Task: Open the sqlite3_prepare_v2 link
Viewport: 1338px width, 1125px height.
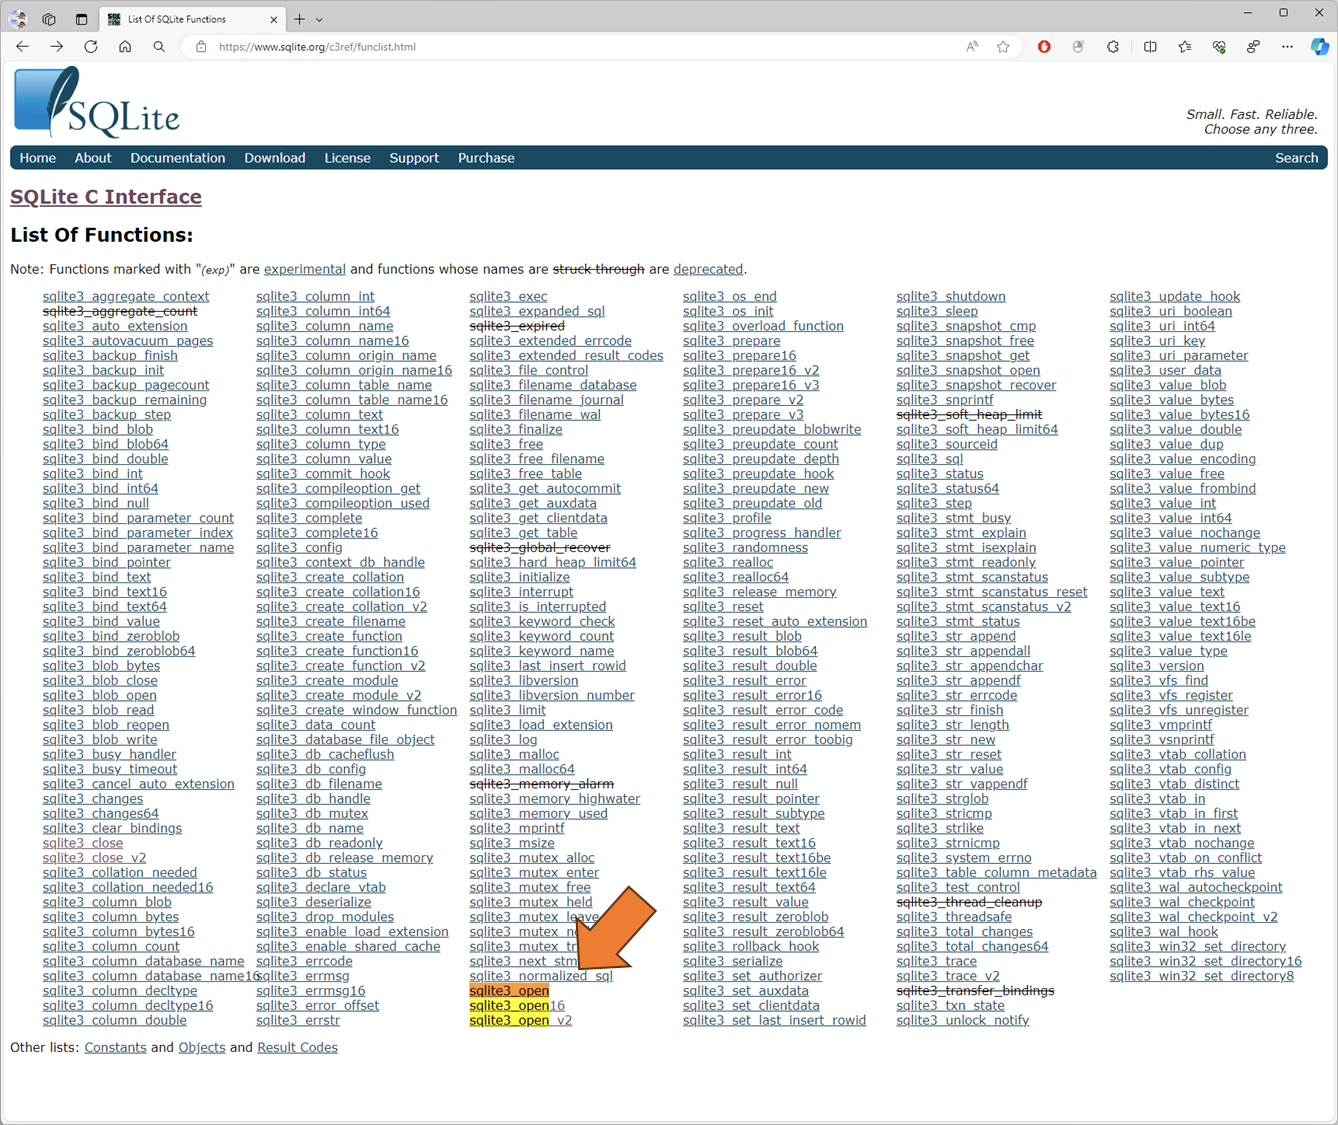Action: click(x=743, y=400)
